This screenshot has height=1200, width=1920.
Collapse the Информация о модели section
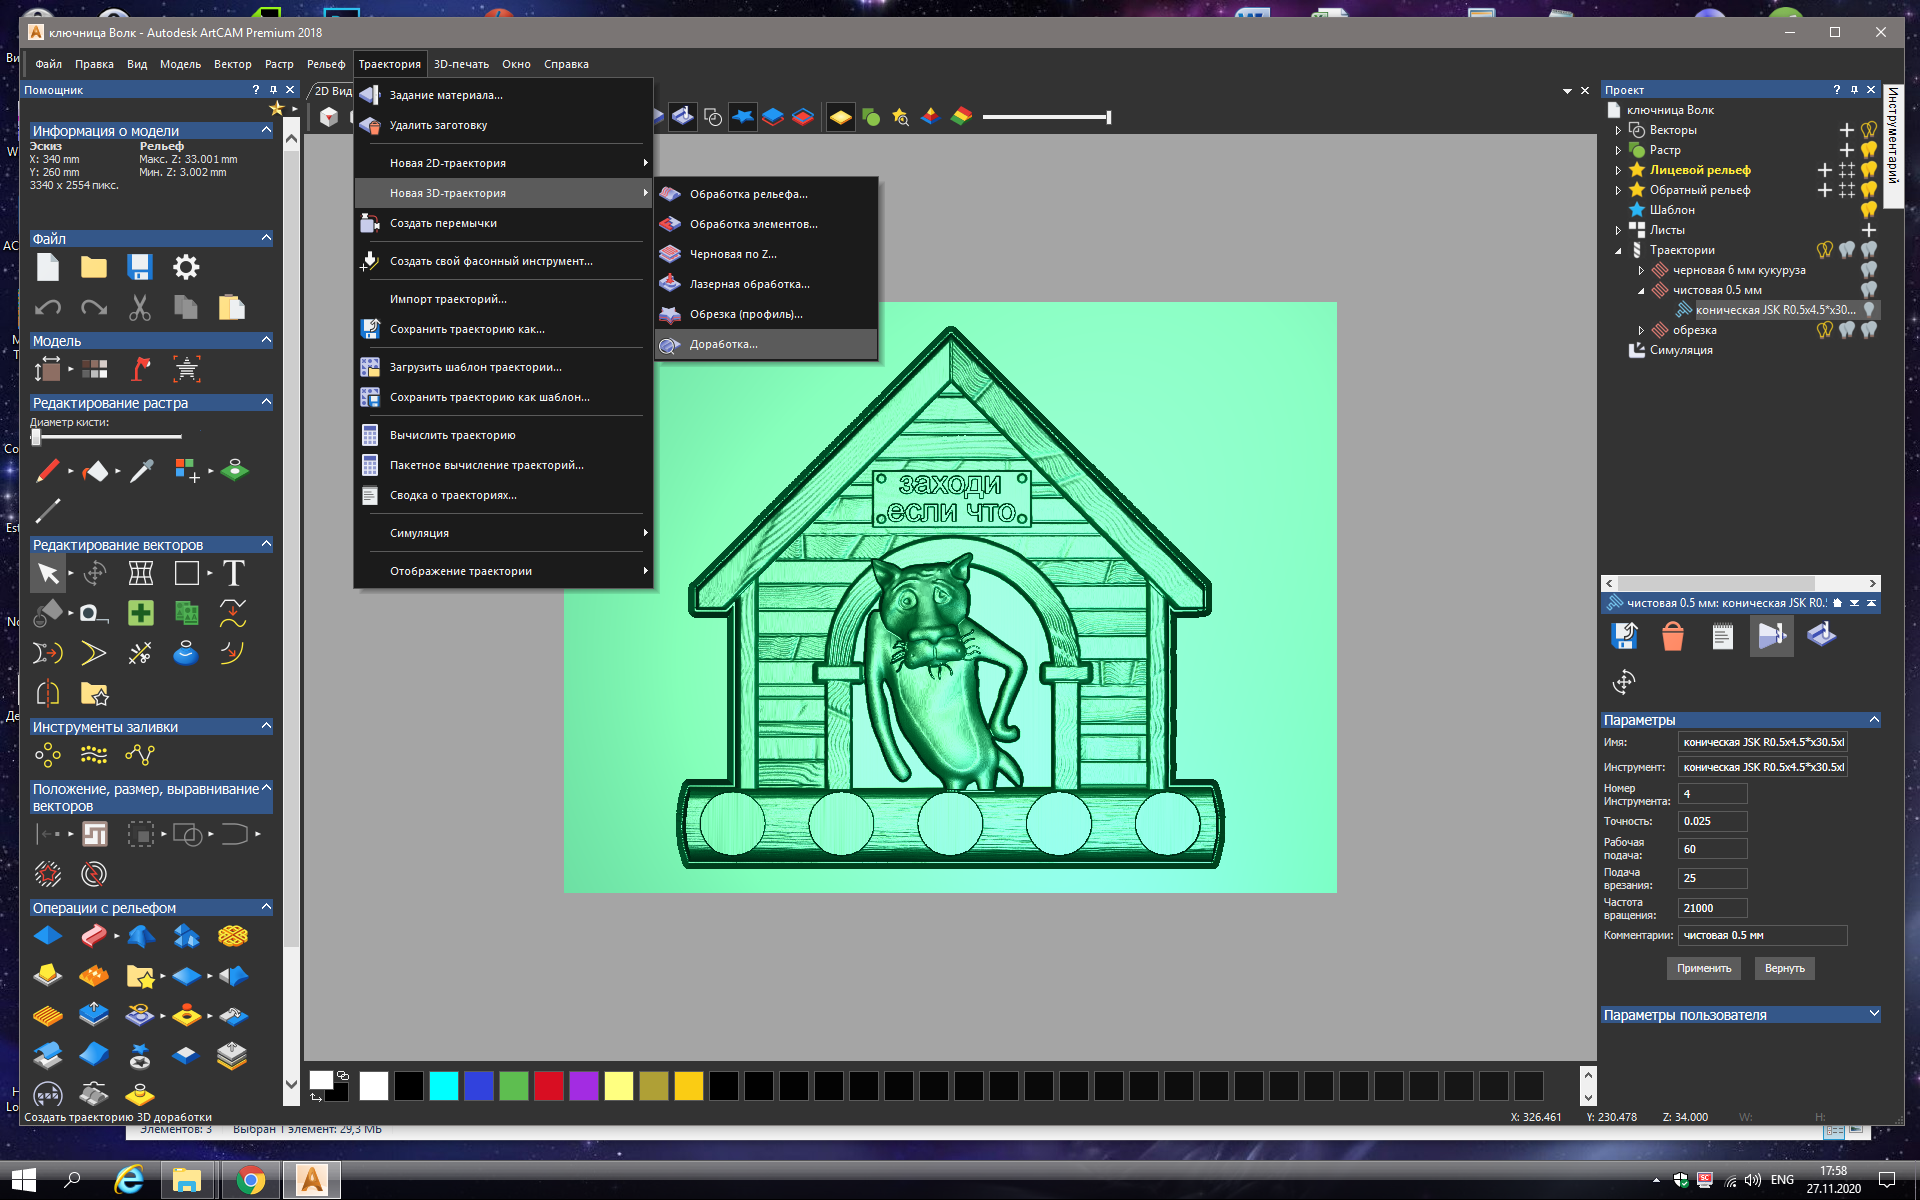[266, 130]
